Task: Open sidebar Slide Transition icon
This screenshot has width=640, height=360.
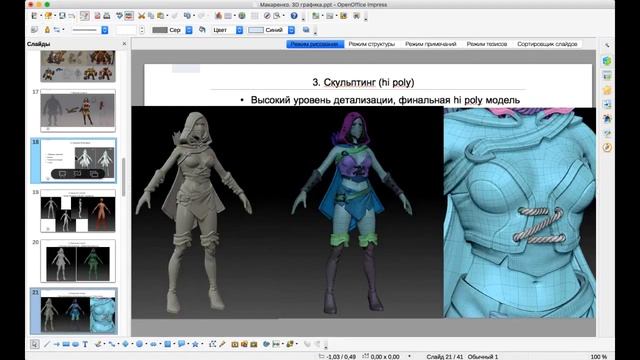Action: point(607,104)
